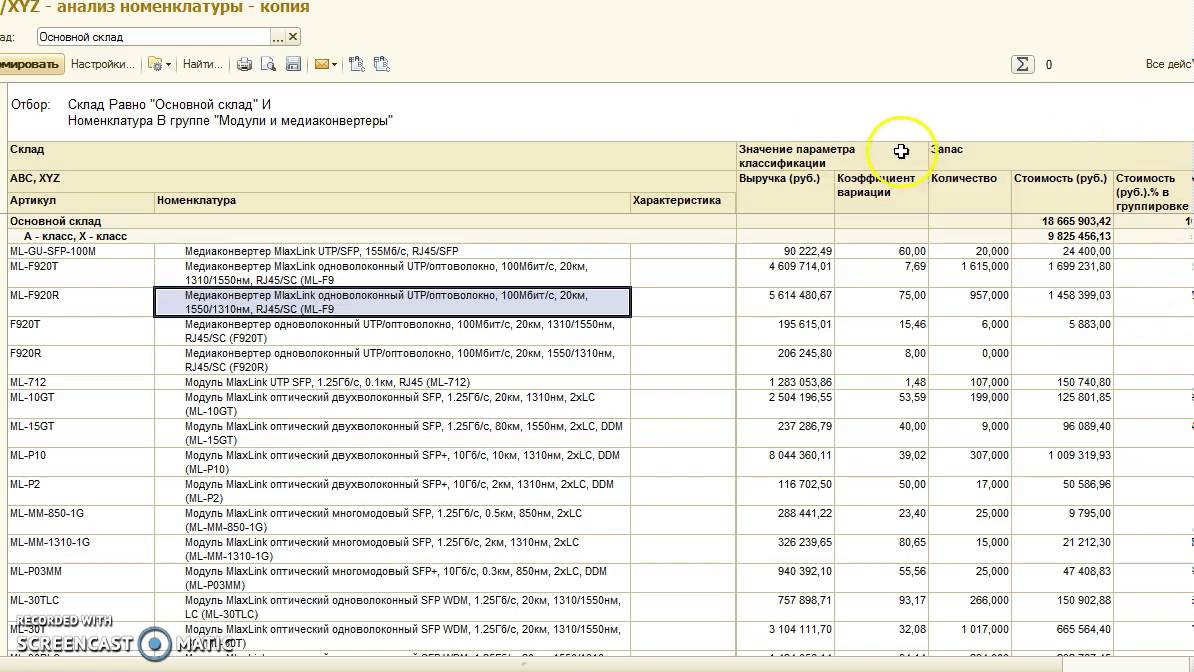Open the Все действия menu
1194x672 pixels.
(x=1169, y=64)
